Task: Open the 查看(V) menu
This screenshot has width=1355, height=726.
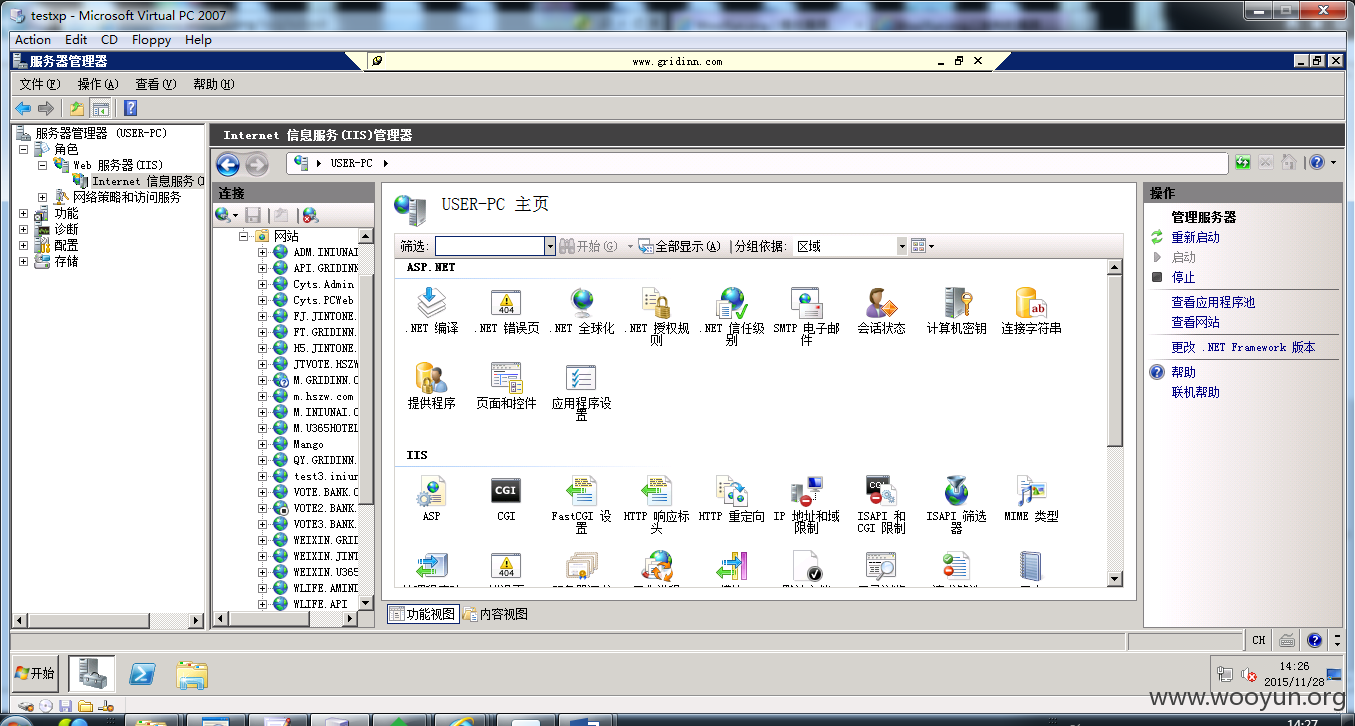Action: pos(155,84)
